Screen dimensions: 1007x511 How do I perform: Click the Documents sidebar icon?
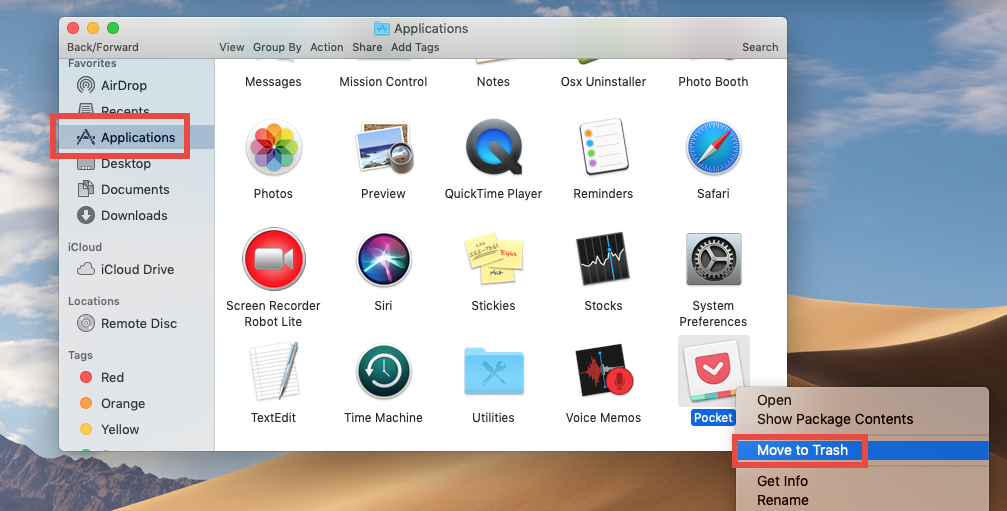point(85,189)
